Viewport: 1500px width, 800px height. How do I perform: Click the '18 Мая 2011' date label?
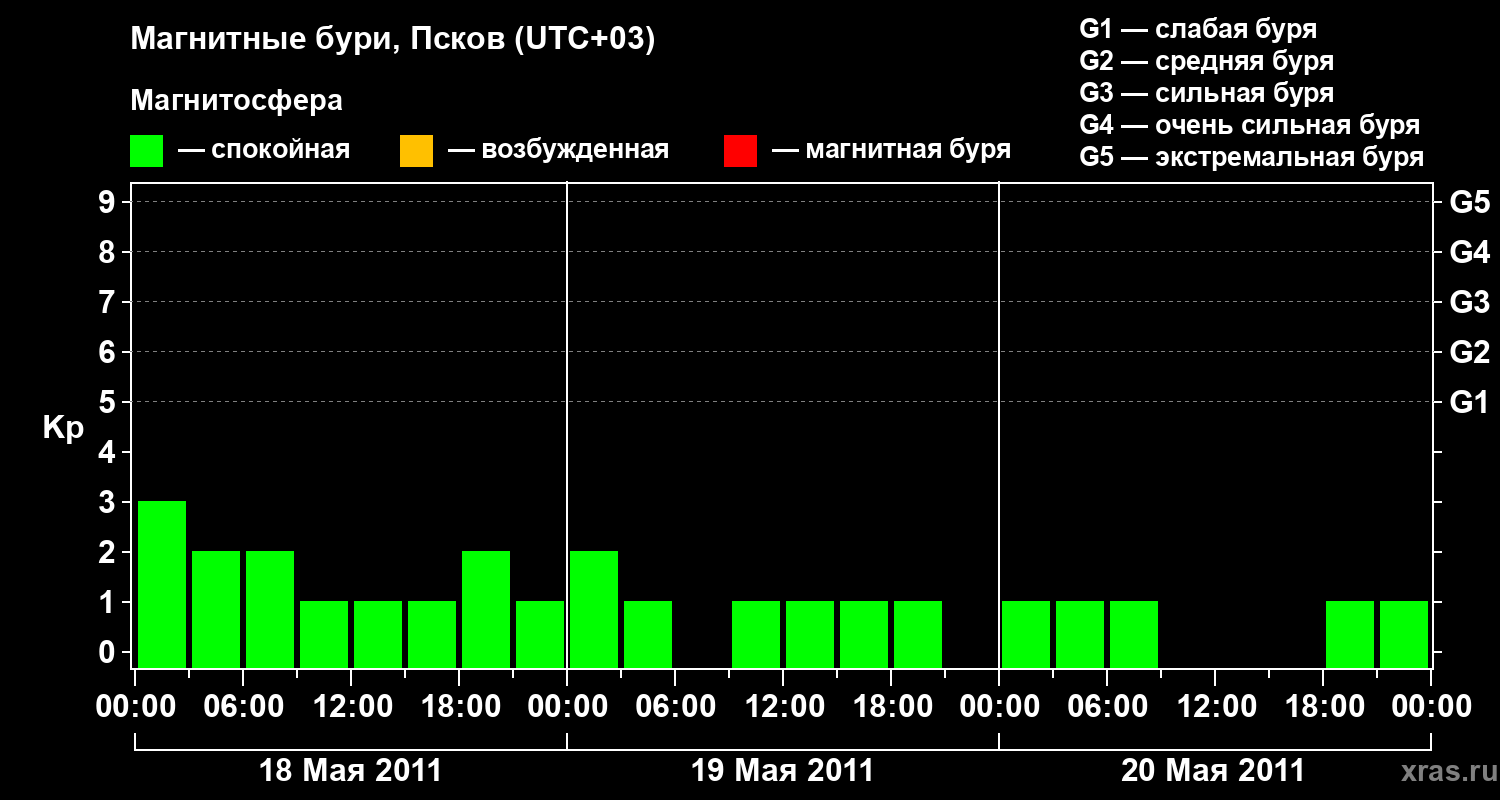[x=350, y=771]
